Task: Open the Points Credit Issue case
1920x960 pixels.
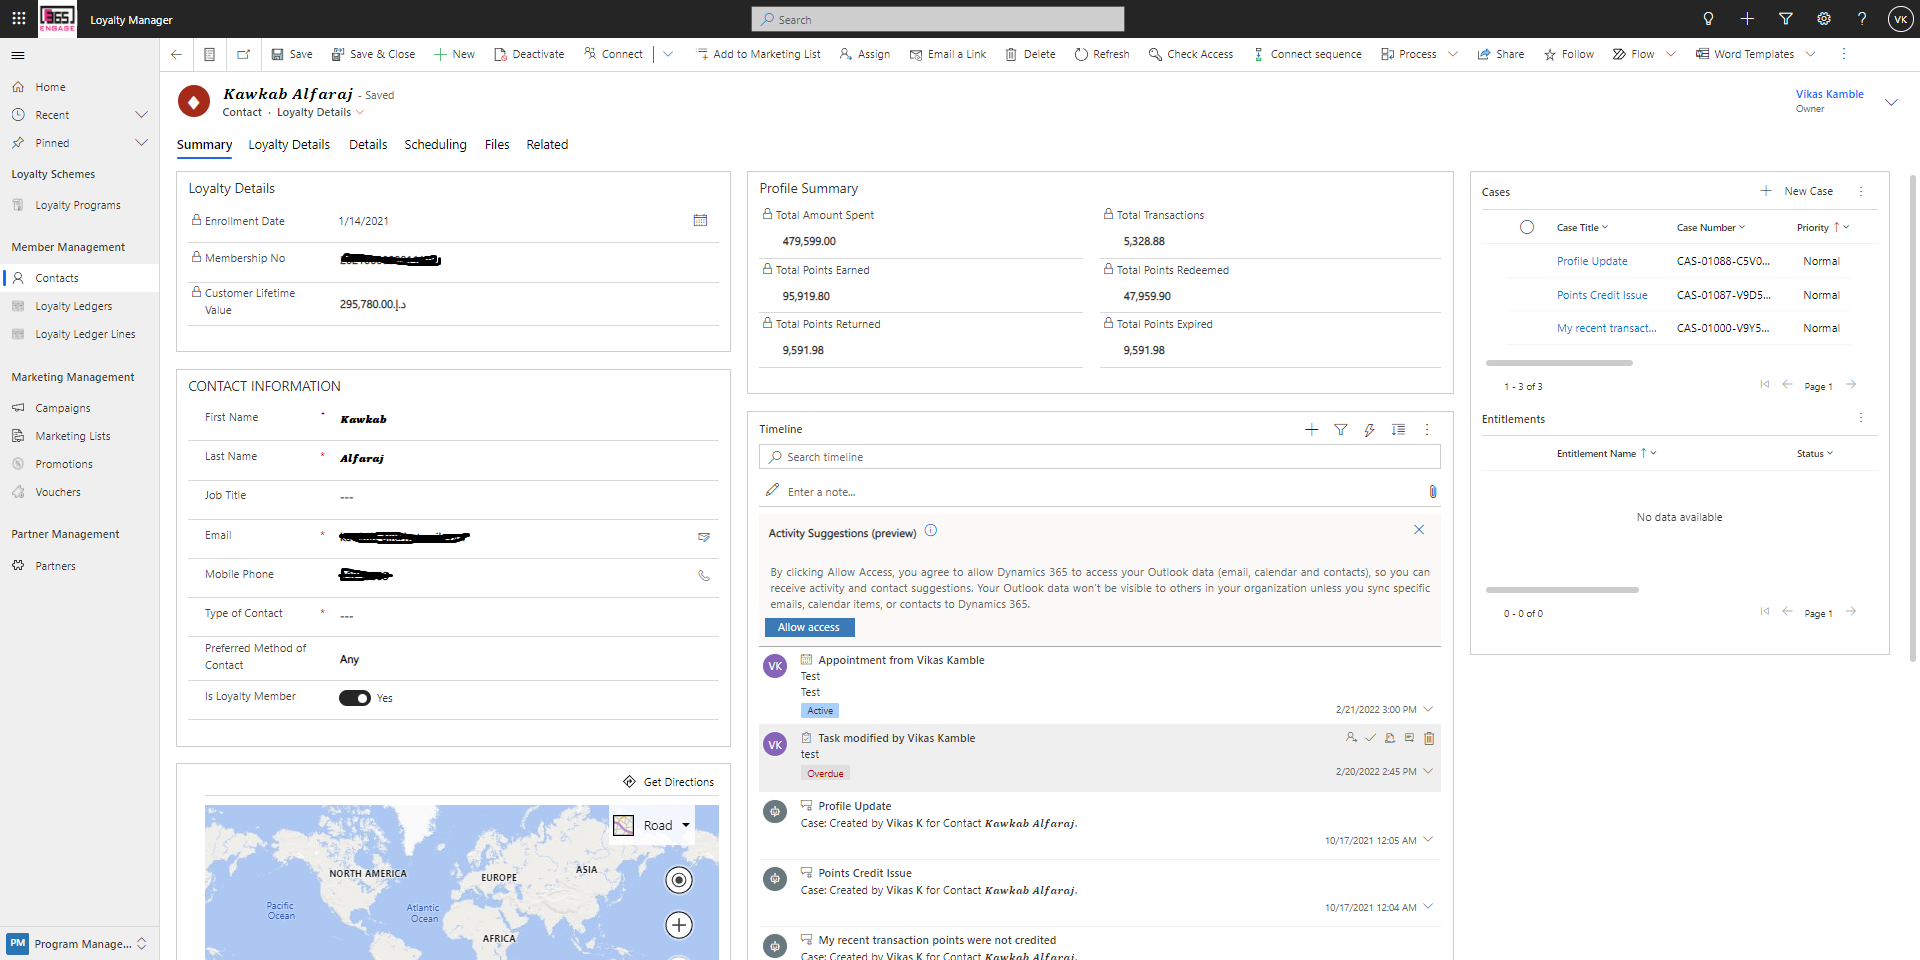Action: click(x=1602, y=294)
